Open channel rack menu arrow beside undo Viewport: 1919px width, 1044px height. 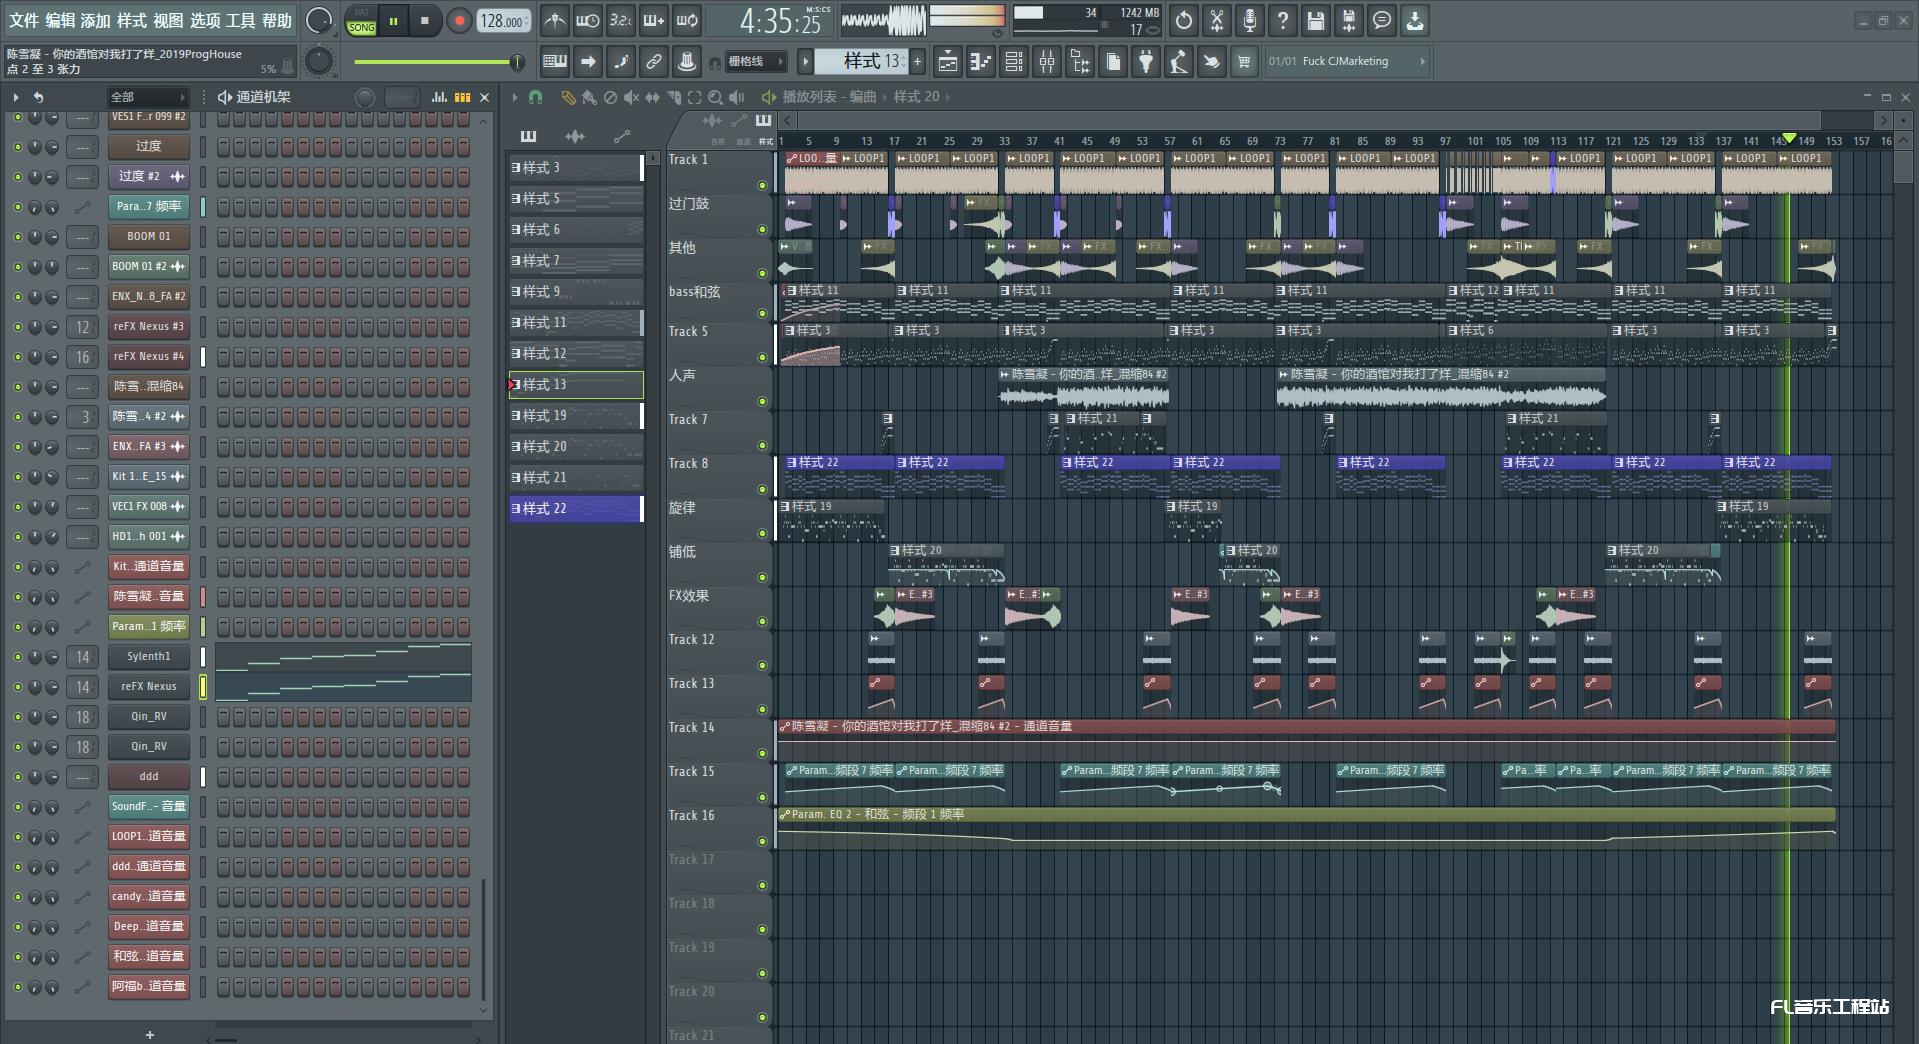(16, 97)
